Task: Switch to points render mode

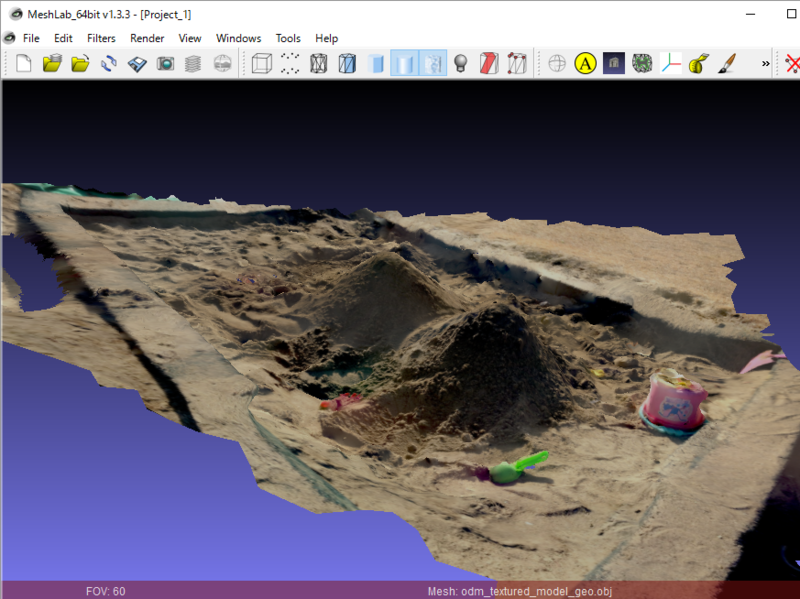Action: tap(290, 64)
